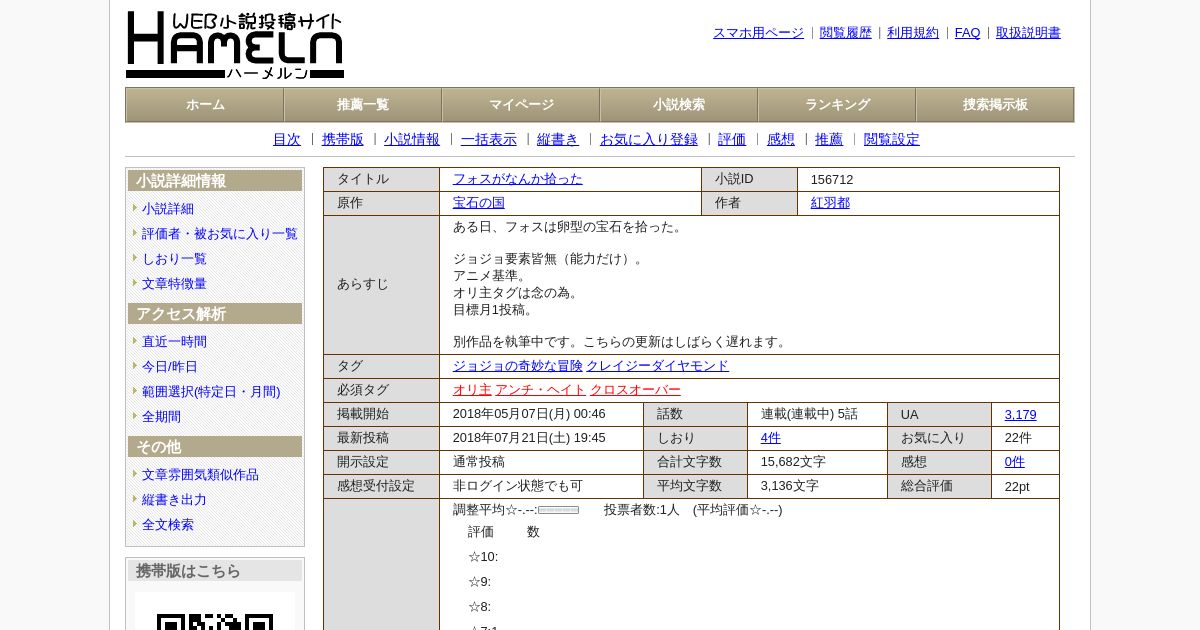This screenshot has height=630, width=1200.
Task: Click the オリ主 required tag
Action: pyautogui.click(x=472, y=390)
